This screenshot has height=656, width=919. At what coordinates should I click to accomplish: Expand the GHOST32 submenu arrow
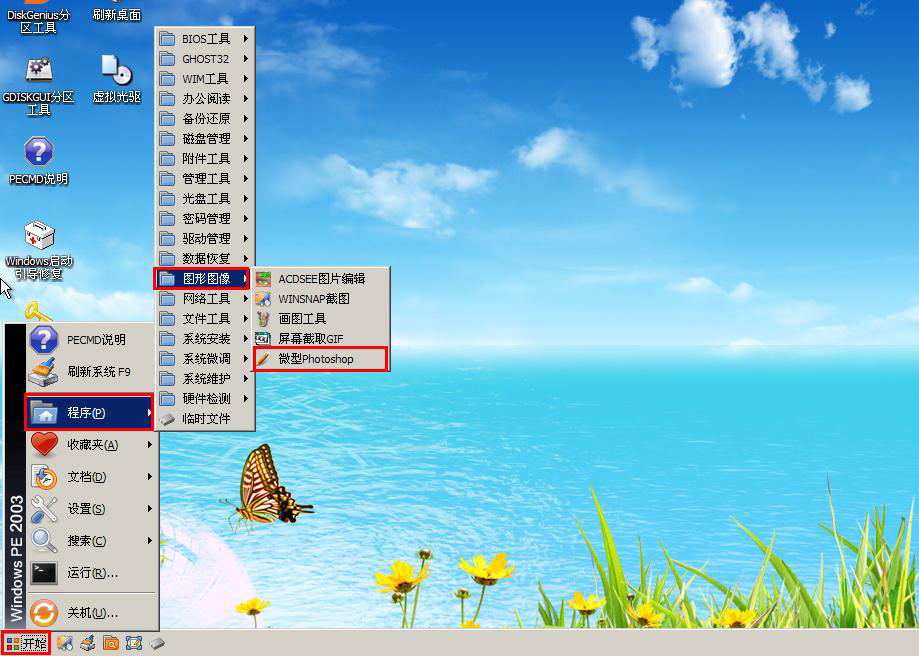click(246, 59)
